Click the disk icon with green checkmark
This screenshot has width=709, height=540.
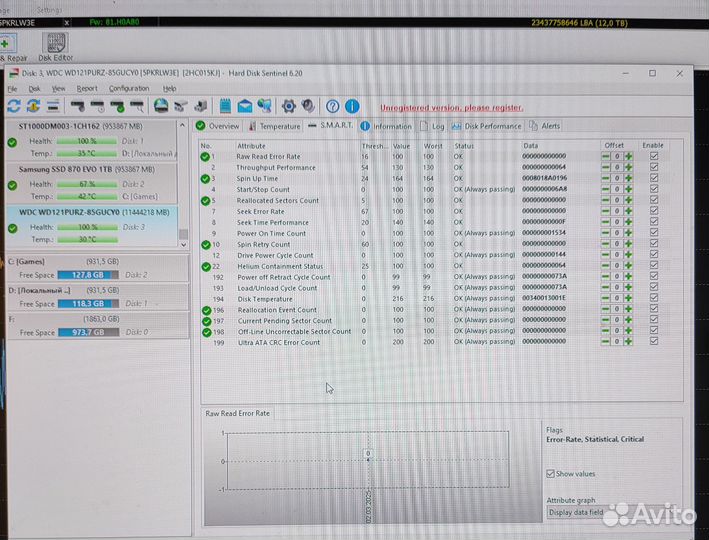(117, 106)
